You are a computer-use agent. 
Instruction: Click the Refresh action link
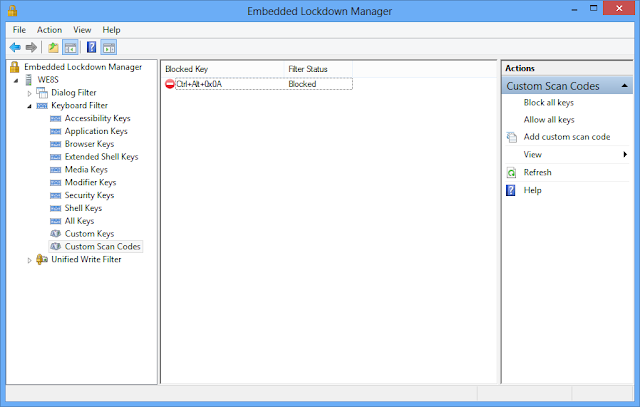pos(538,172)
